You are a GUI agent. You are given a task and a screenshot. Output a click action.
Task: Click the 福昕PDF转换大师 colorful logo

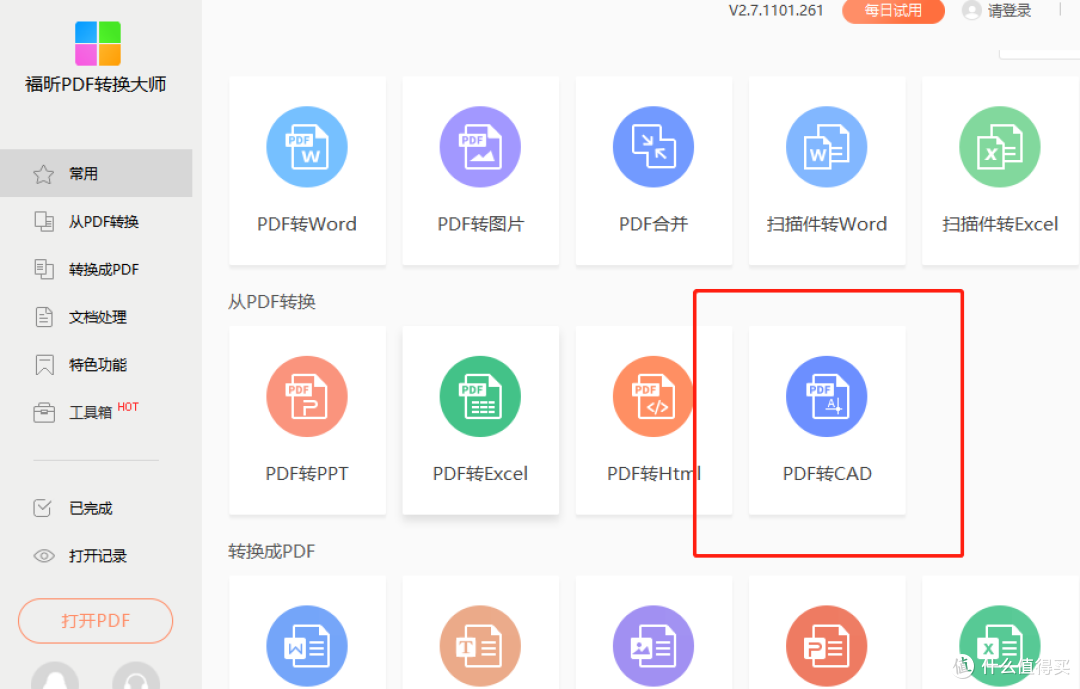[98, 43]
